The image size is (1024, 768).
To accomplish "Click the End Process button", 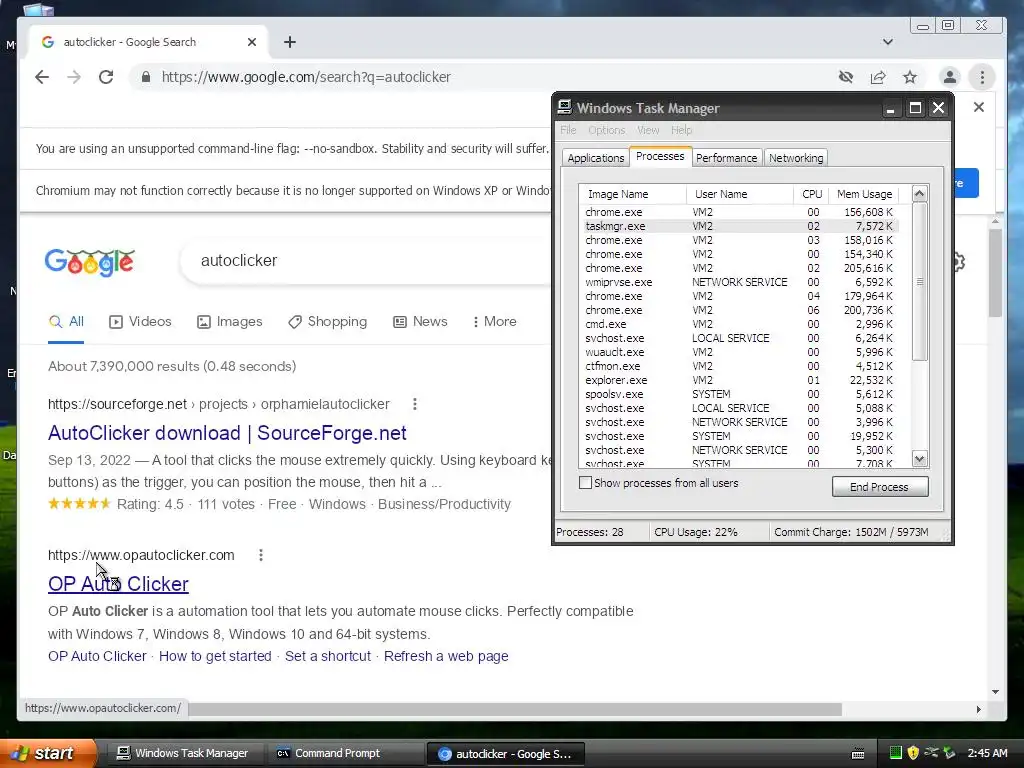I will (x=880, y=487).
